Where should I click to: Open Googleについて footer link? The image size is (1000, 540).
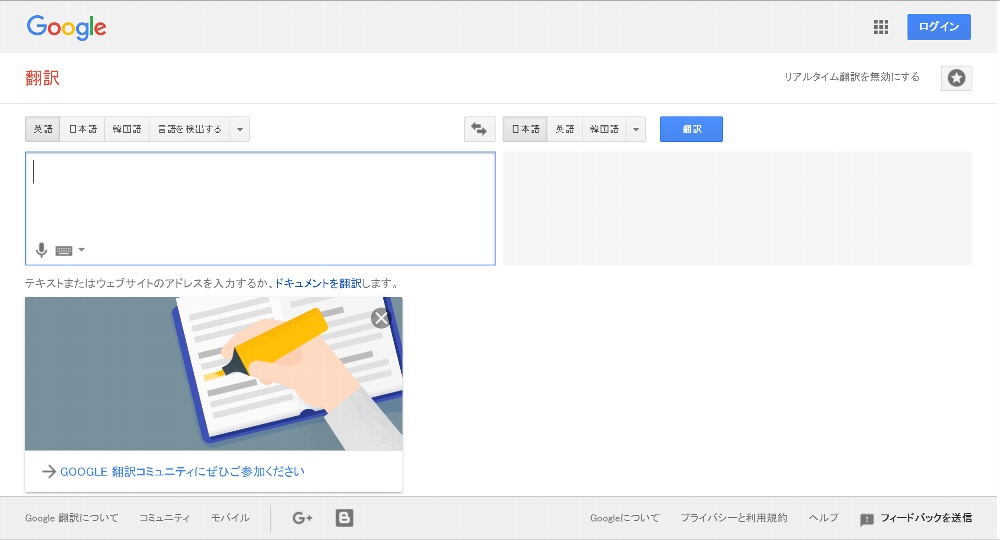pyautogui.click(x=624, y=518)
